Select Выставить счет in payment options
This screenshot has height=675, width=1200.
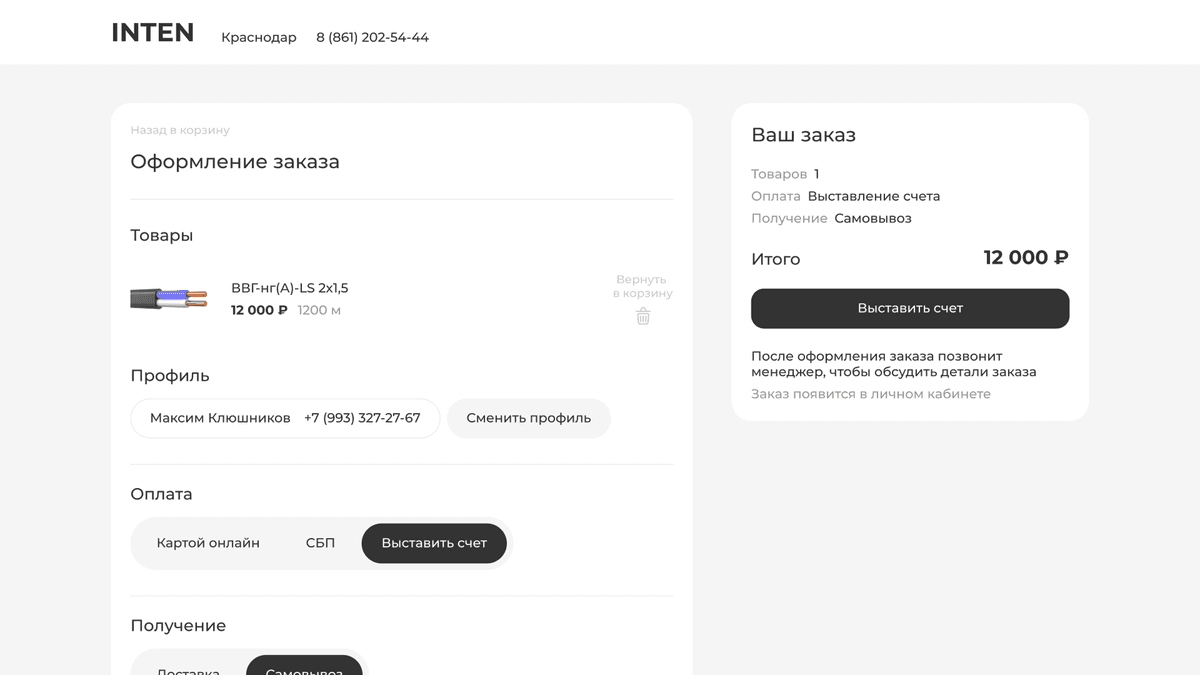coord(434,543)
